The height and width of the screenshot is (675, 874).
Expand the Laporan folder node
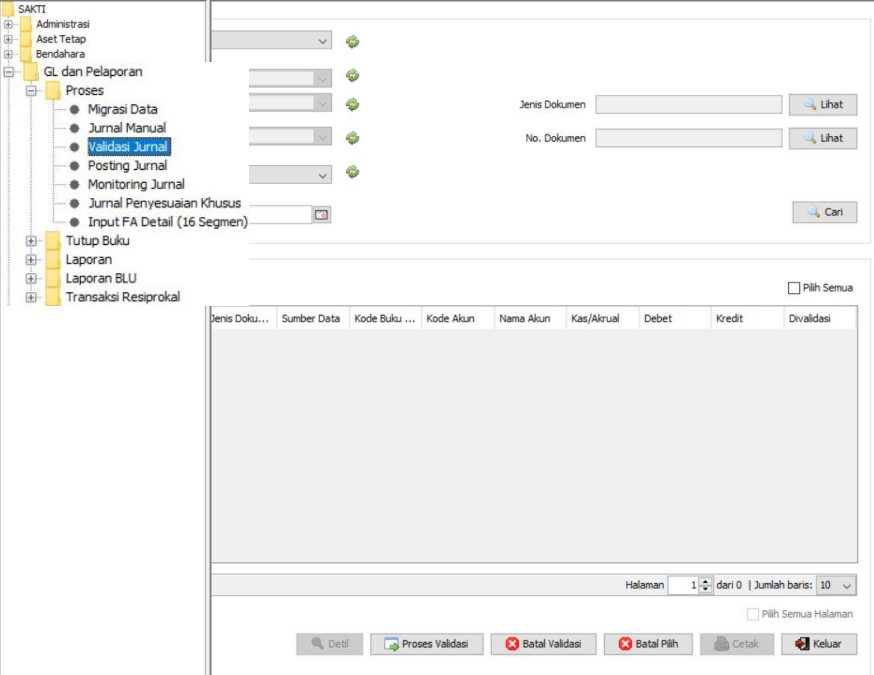point(31,260)
